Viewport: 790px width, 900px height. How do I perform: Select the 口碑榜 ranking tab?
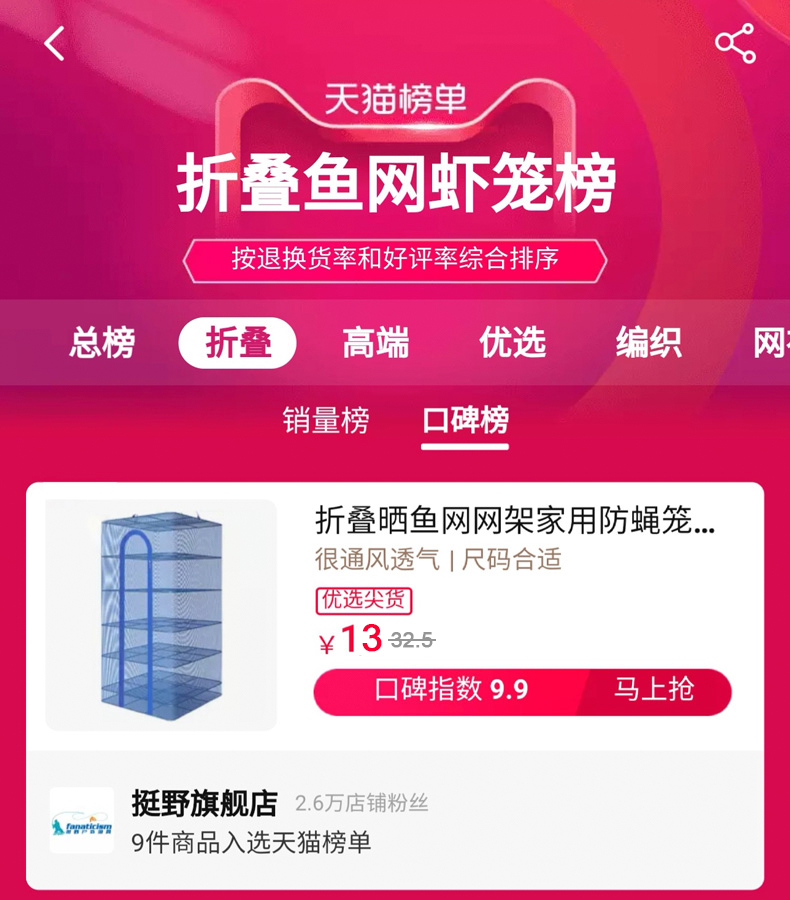[x=465, y=420]
